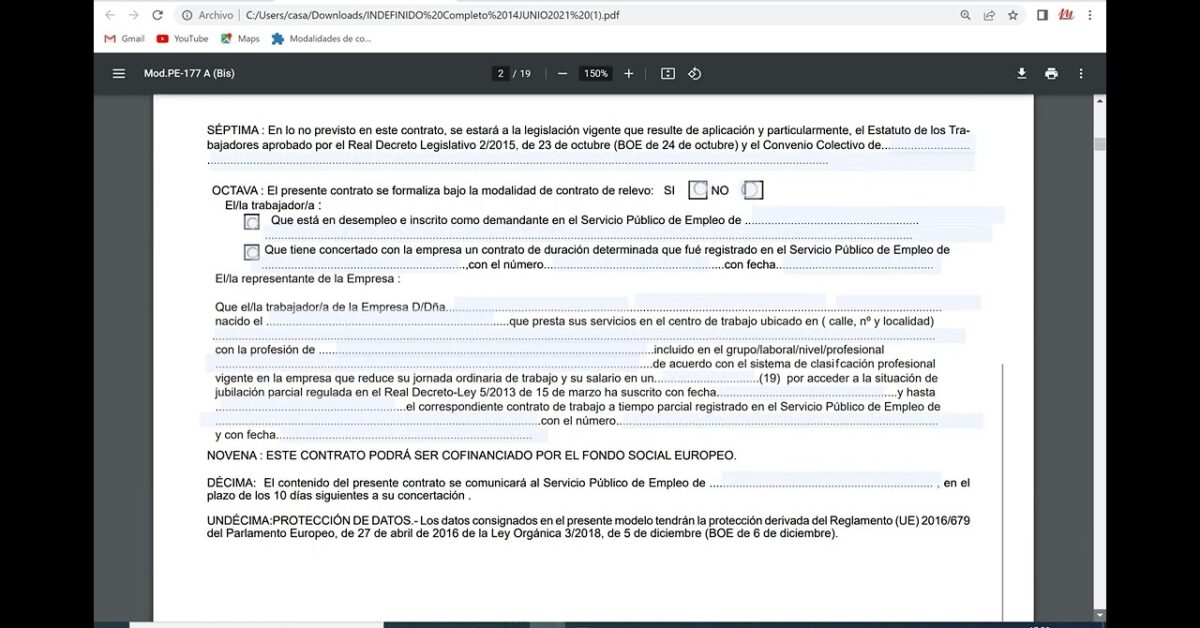The width and height of the screenshot is (1200, 628).
Task: Bookmark this page with the star icon
Action: click(1013, 15)
